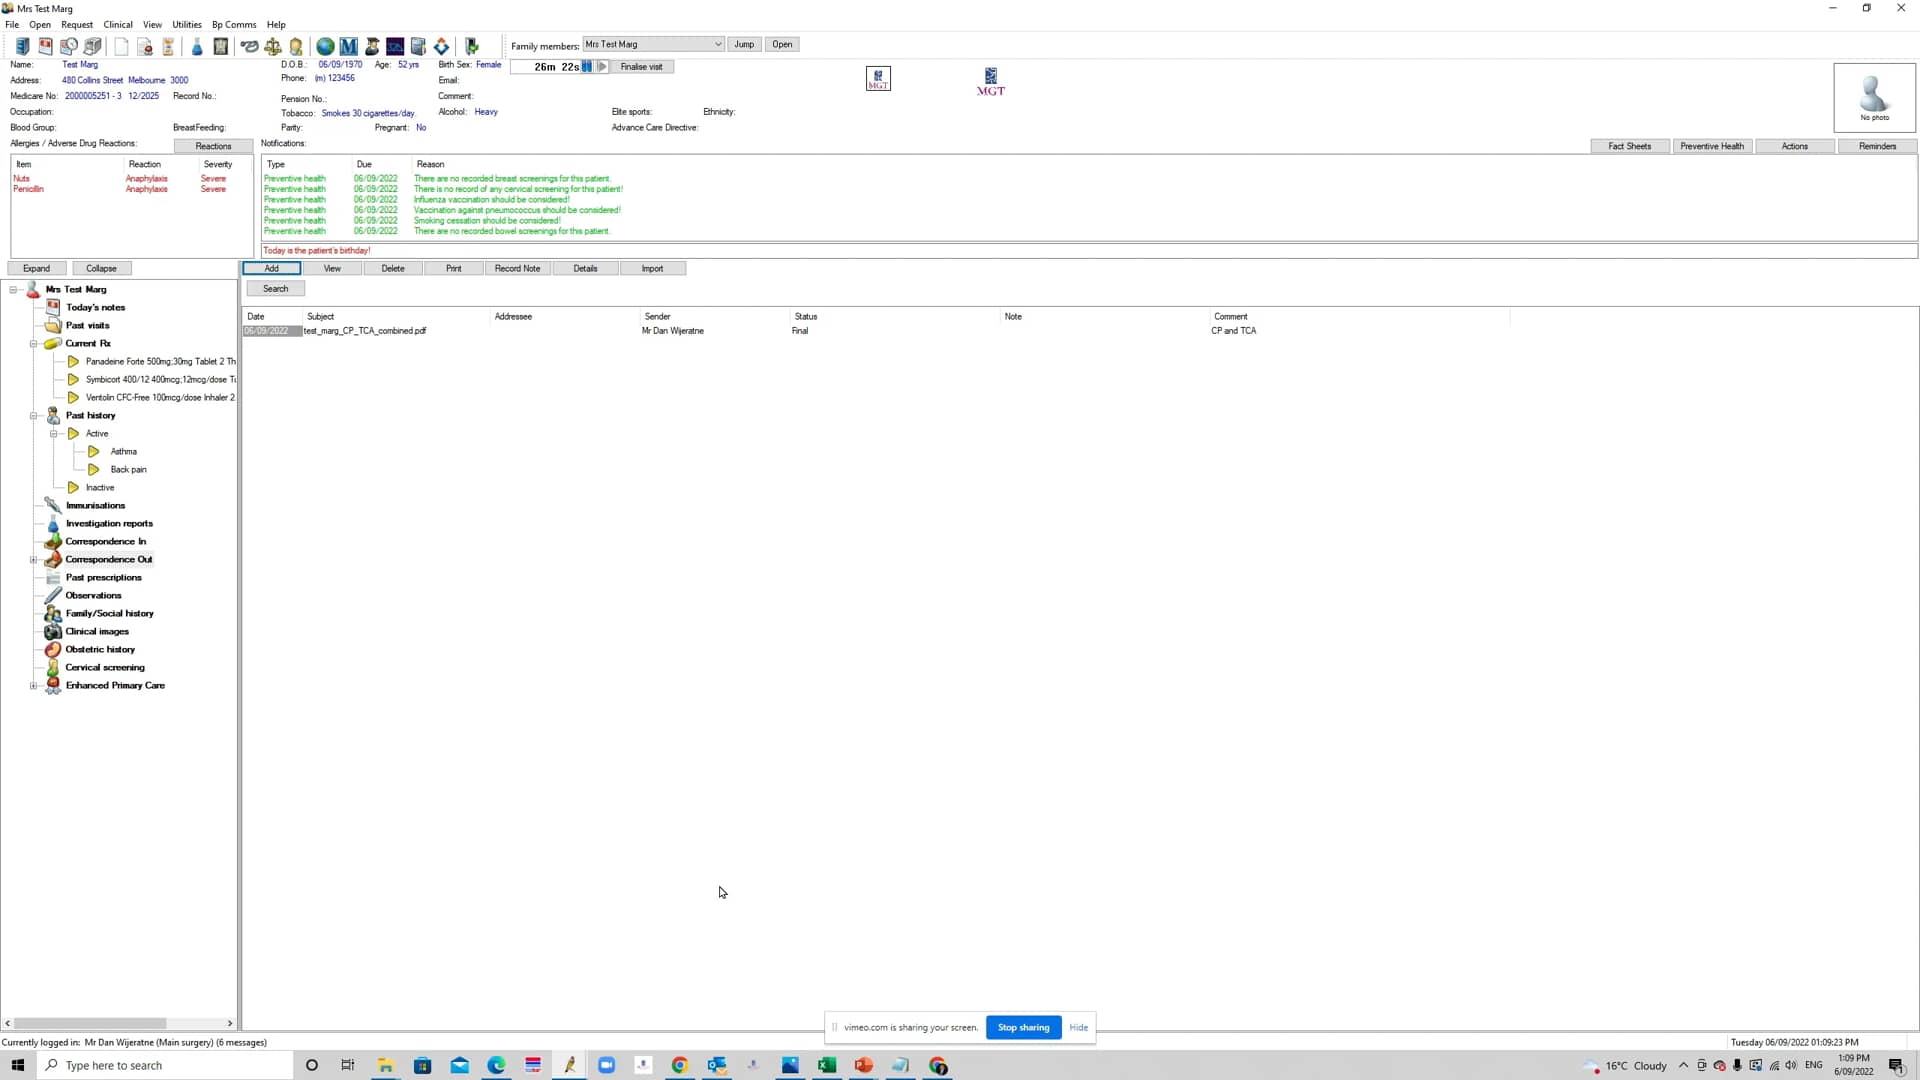Open patient education via the graduate icon
The width and height of the screenshot is (1920, 1080).
click(x=371, y=46)
